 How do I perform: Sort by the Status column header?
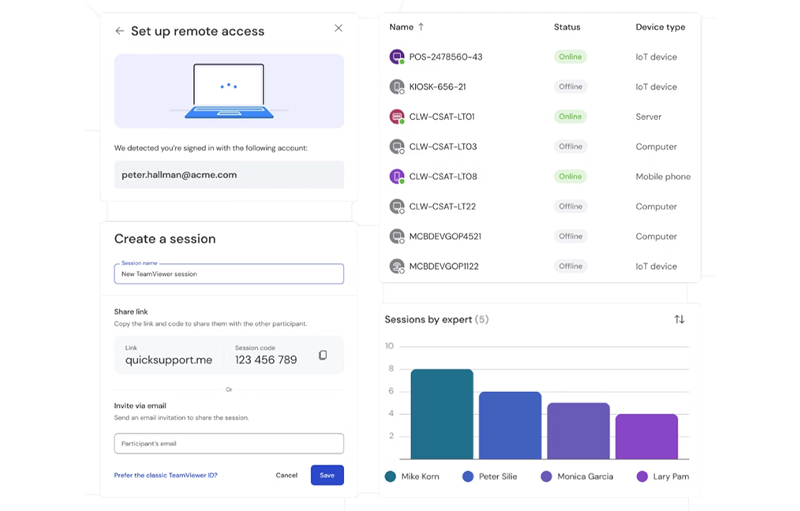click(x=567, y=27)
